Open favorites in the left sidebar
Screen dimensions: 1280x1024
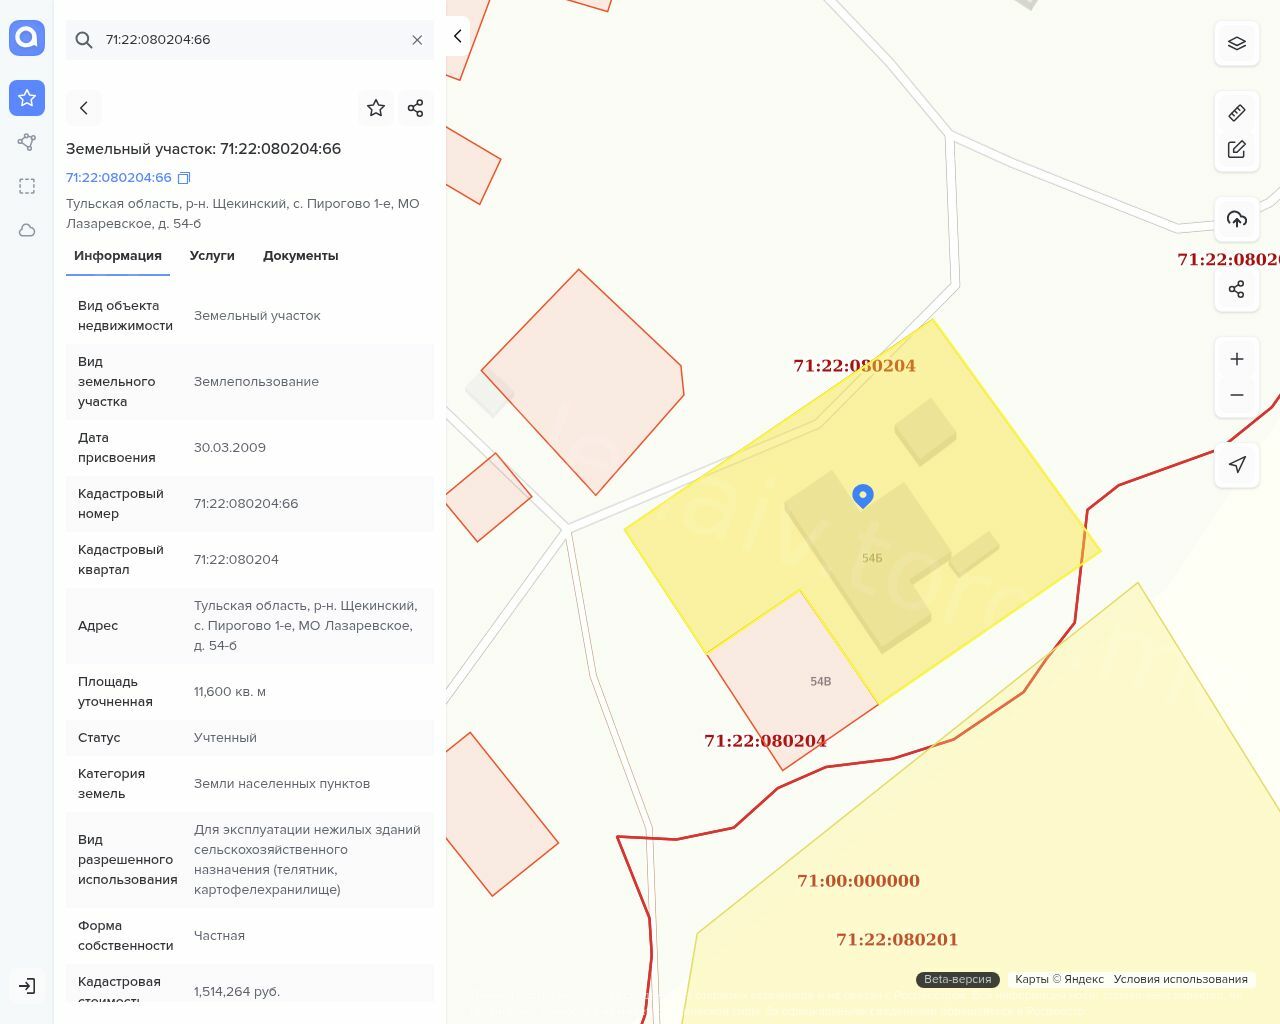pos(27,98)
